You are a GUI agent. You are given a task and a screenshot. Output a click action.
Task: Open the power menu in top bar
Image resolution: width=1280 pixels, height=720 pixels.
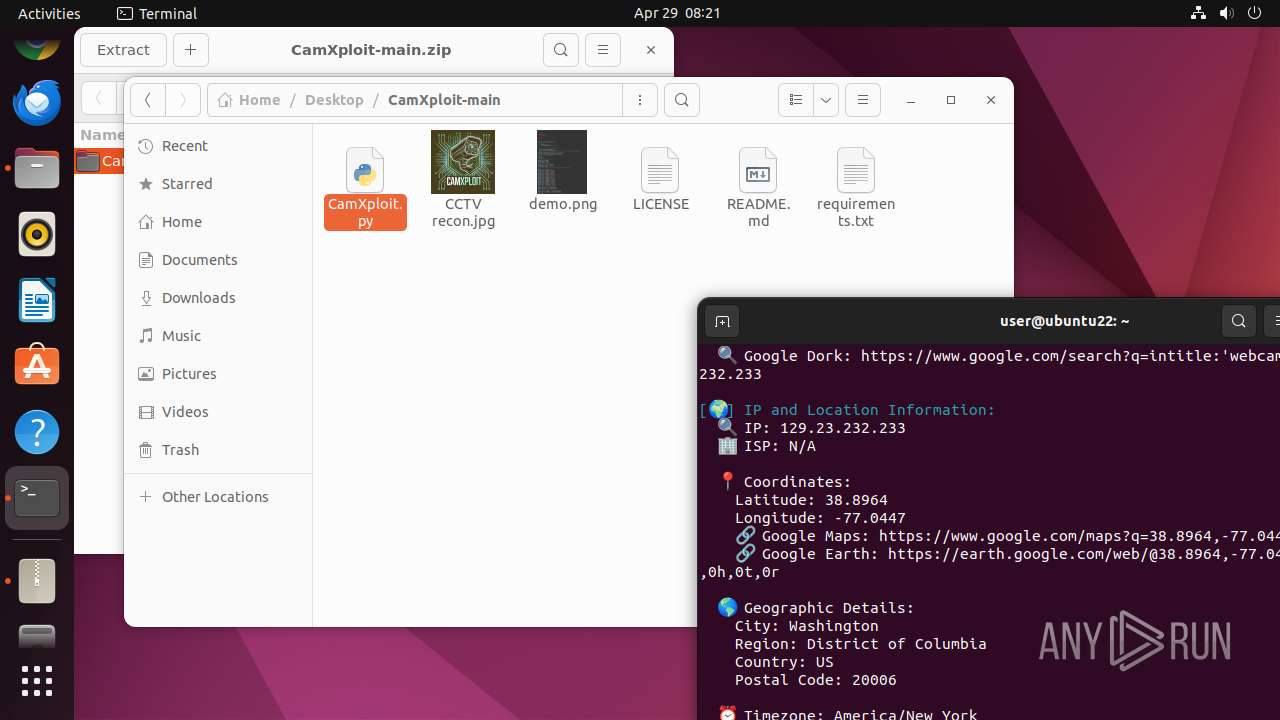coord(1254,13)
